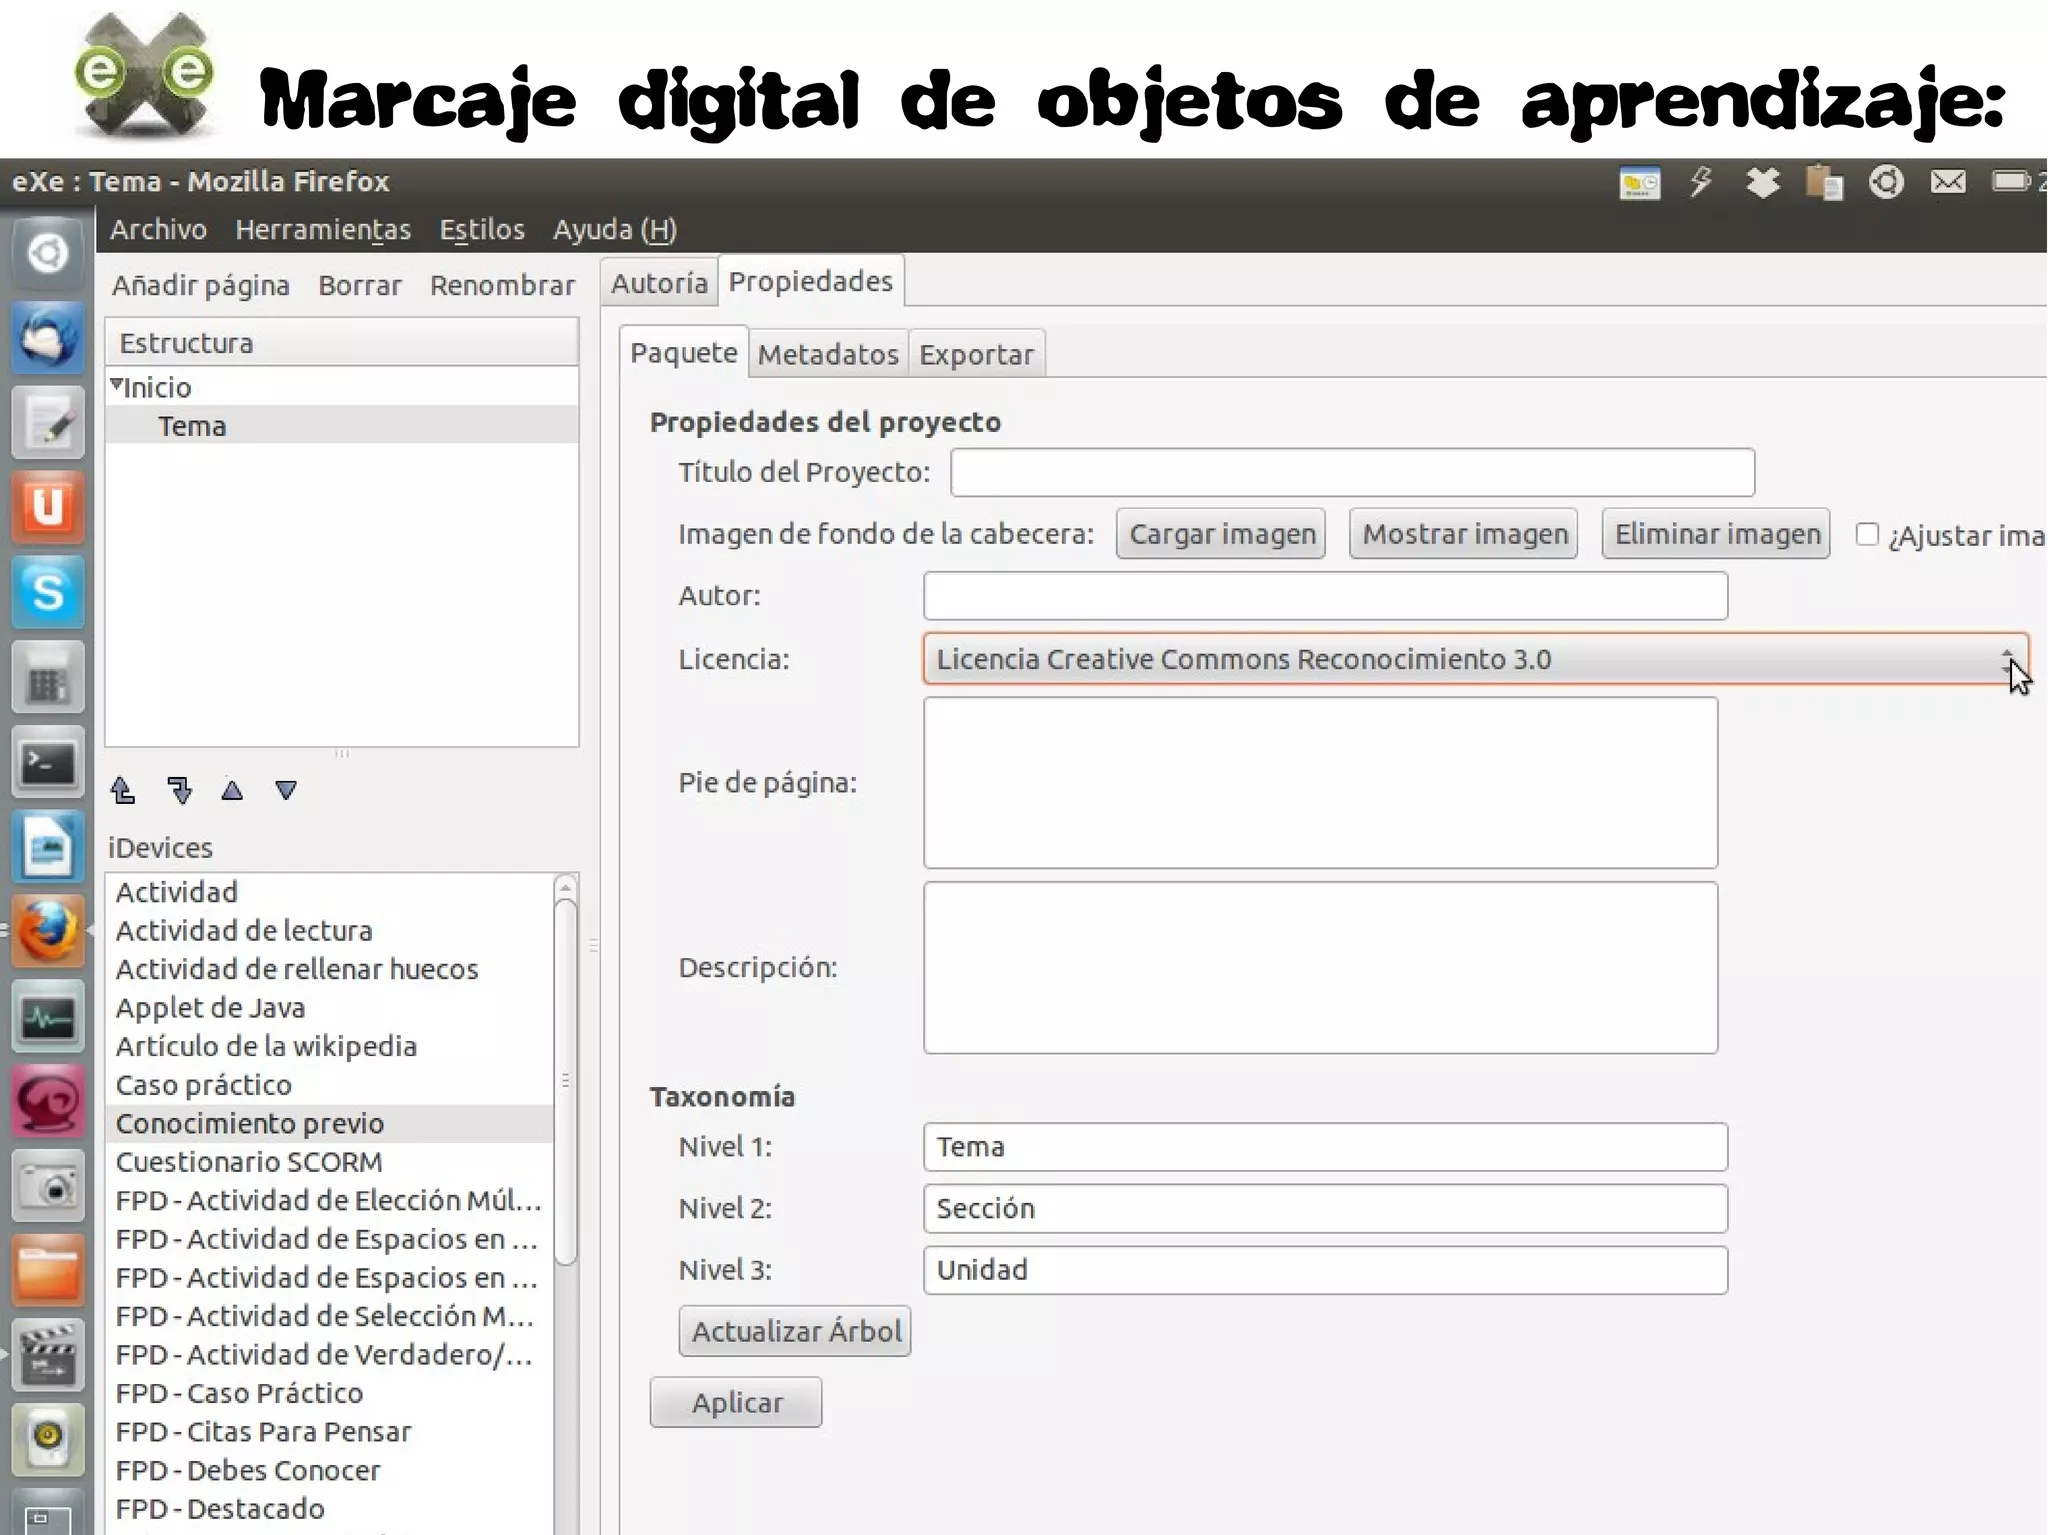Click the clipboard icon in the system tray
The width and height of the screenshot is (2048, 1535).
1826,182
